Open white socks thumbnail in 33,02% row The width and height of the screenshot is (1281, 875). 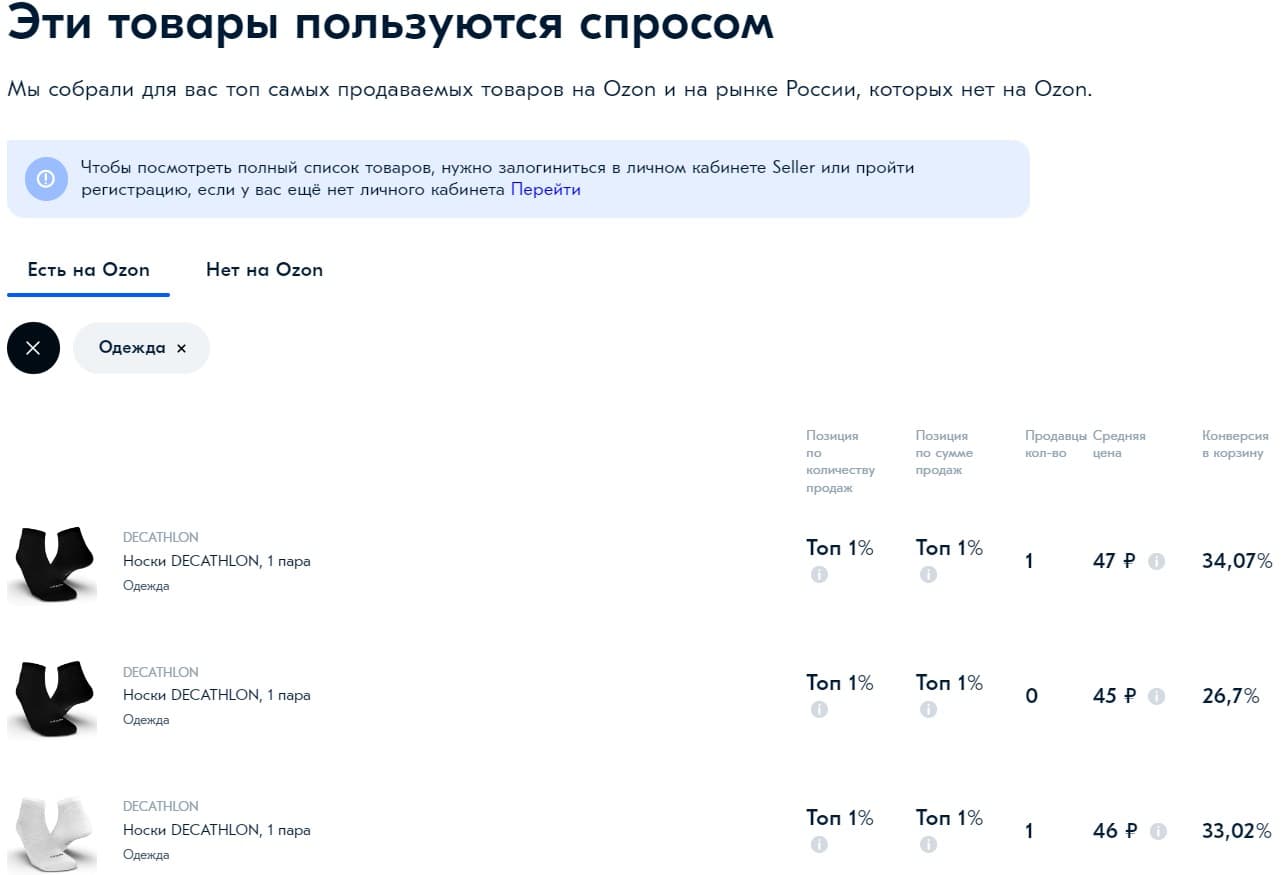pos(52,832)
